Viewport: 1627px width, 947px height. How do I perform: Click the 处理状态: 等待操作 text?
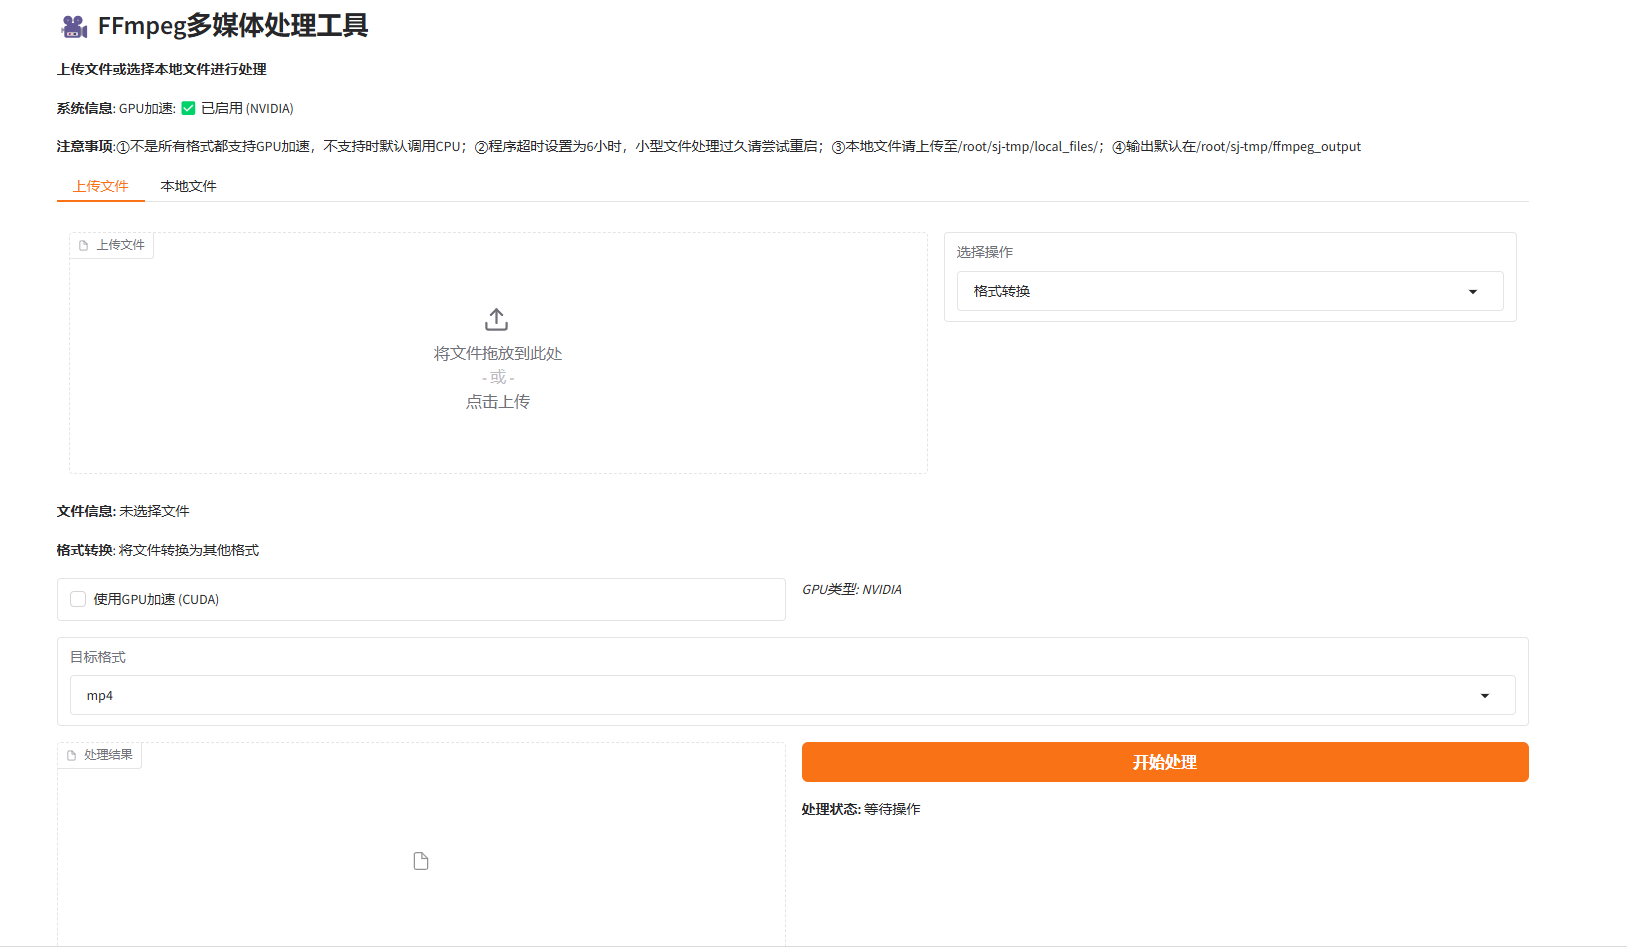point(861,809)
